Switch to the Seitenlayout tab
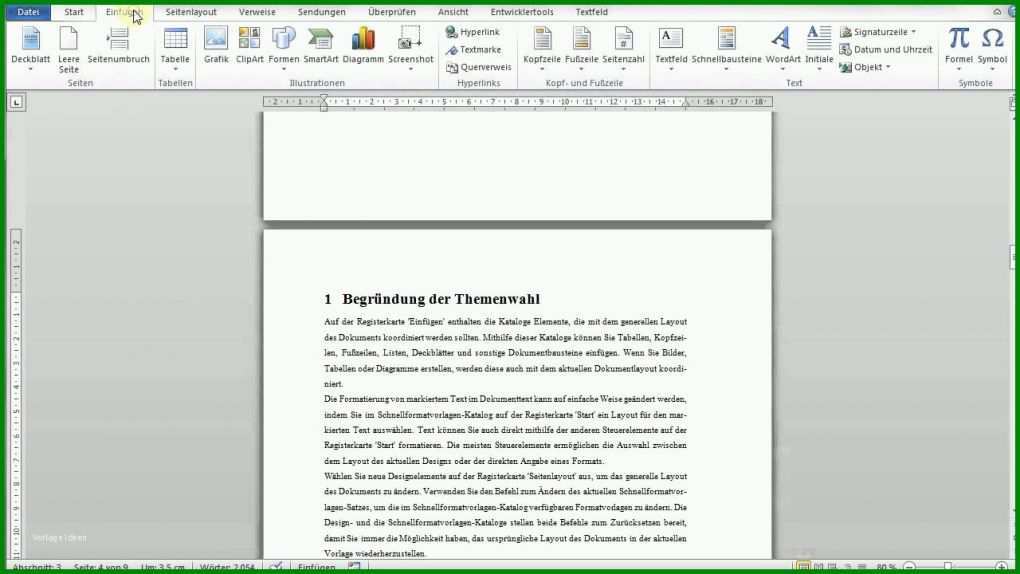Image resolution: width=1020 pixels, height=574 pixels. [191, 12]
